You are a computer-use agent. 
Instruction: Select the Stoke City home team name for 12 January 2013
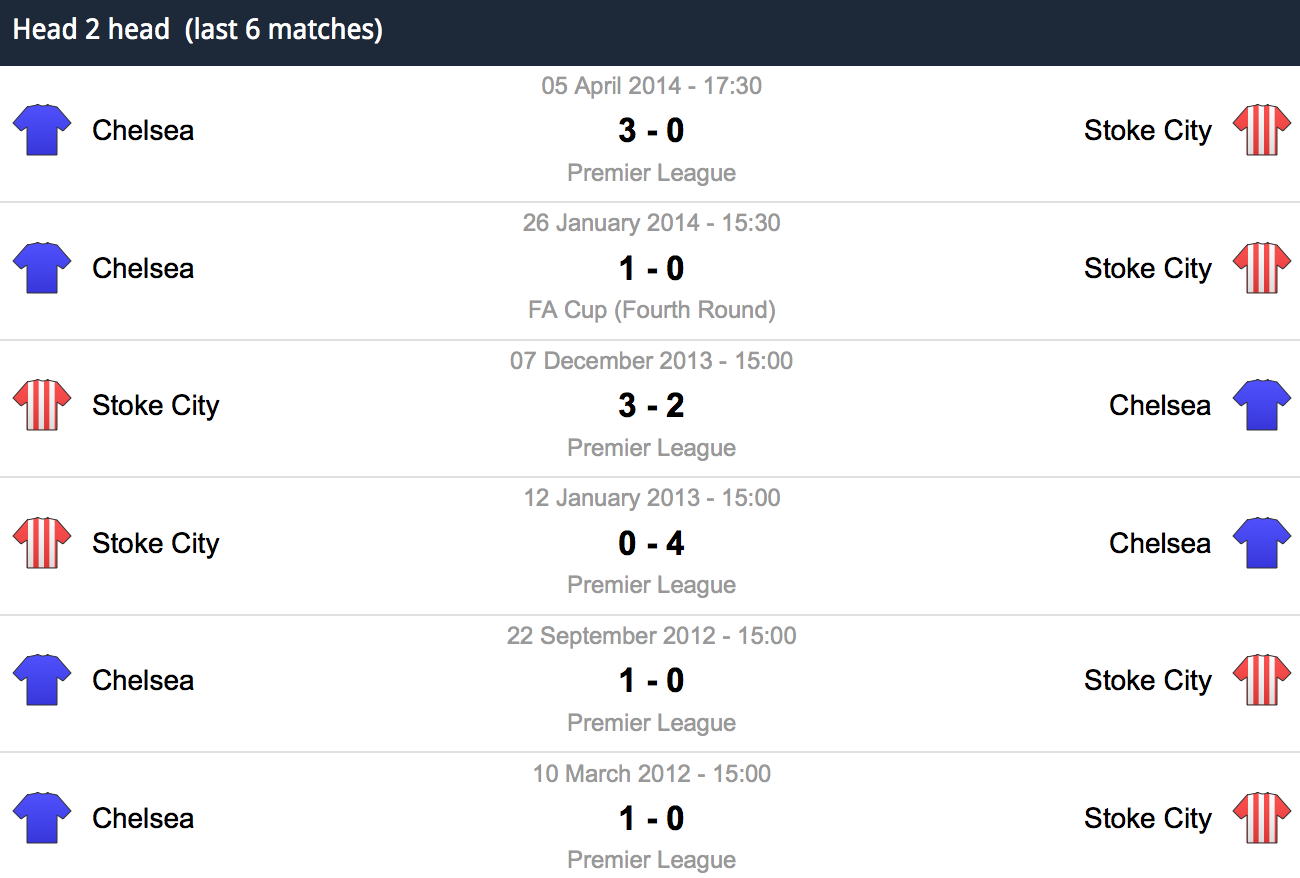click(x=156, y=543)
